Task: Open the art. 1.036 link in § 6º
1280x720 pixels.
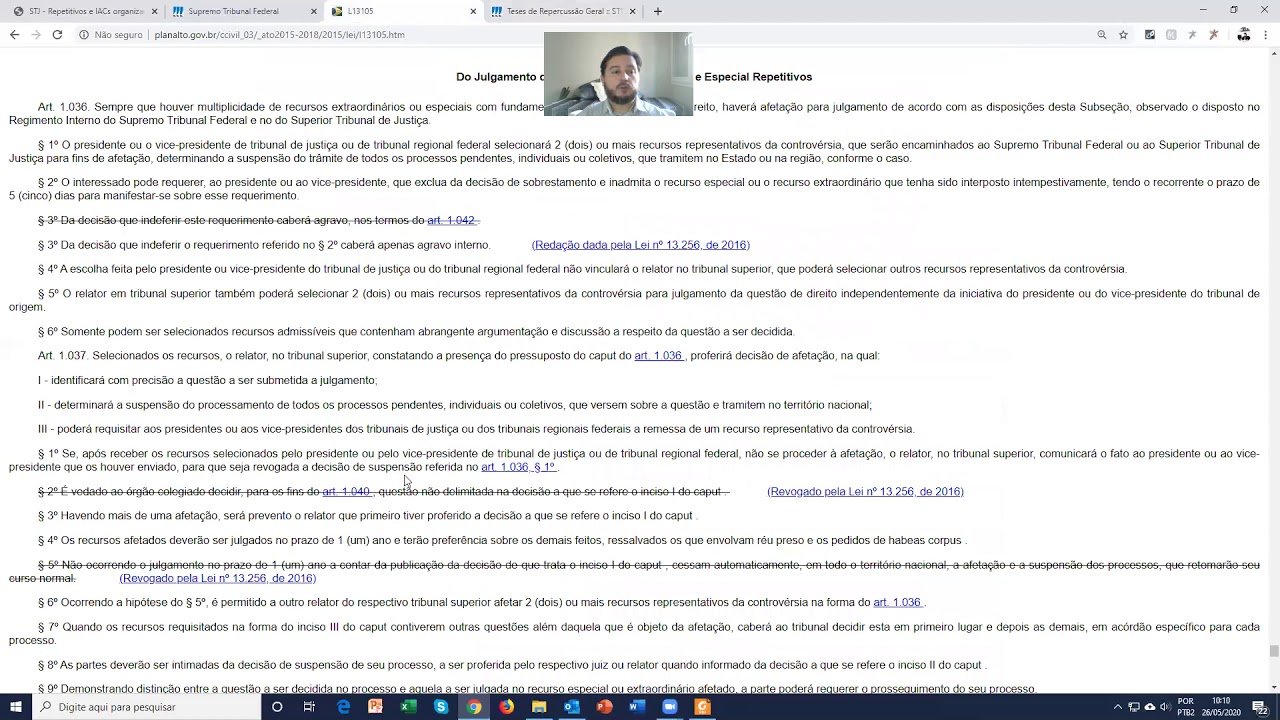Action: click(x=897, y=602)
